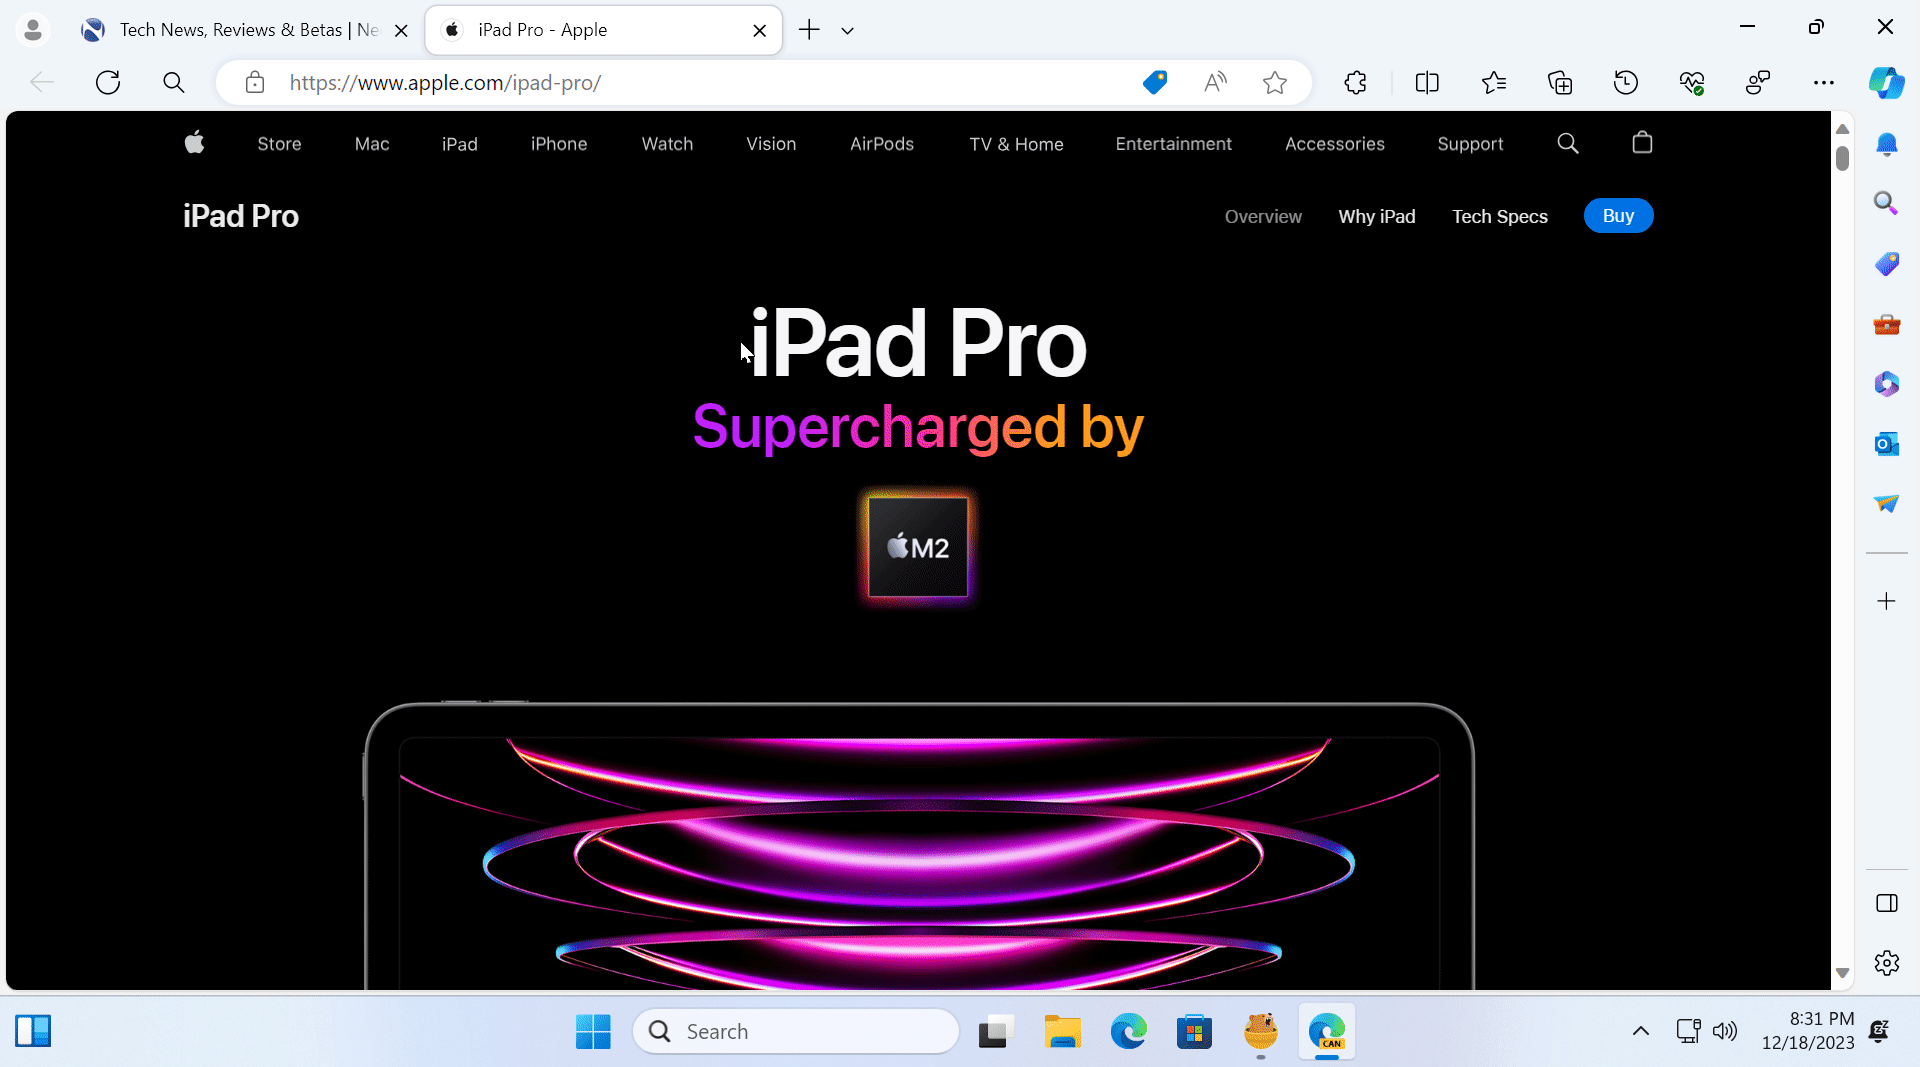Collapse the Edge sidebar panel
The height and width of the screenshot is (1067, 1920).
1888,903
